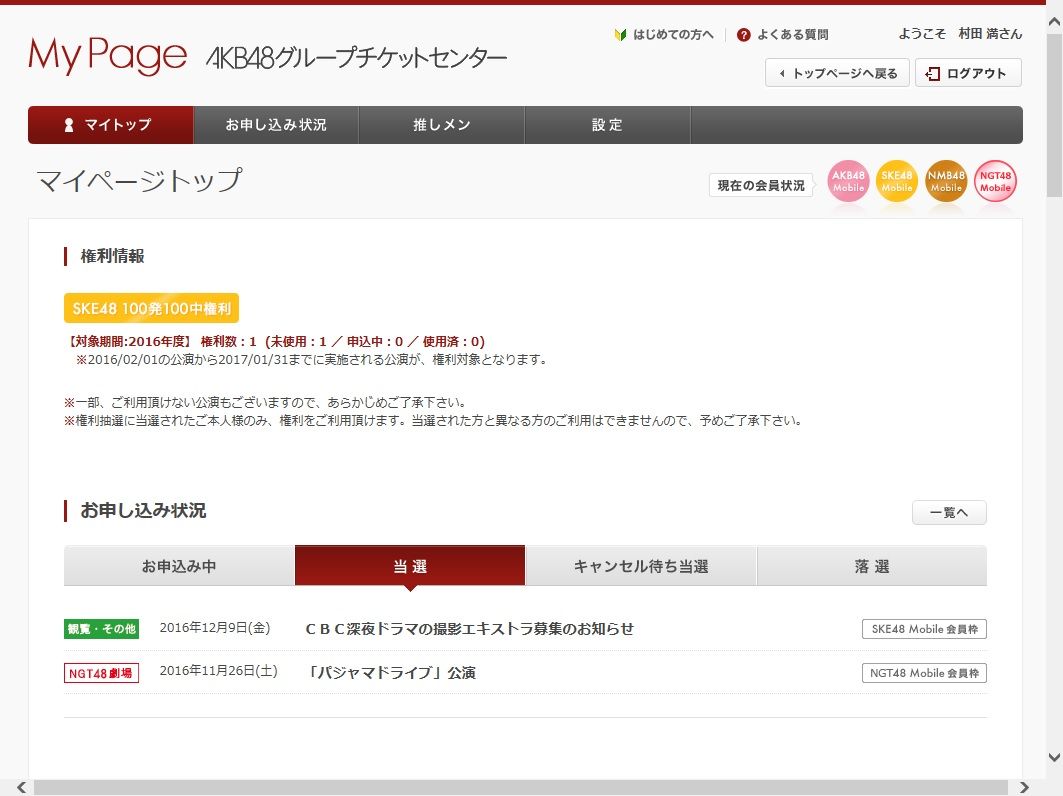Click the マイページトップ page title
Screen dimensions: 1063x796
point(139,180)
